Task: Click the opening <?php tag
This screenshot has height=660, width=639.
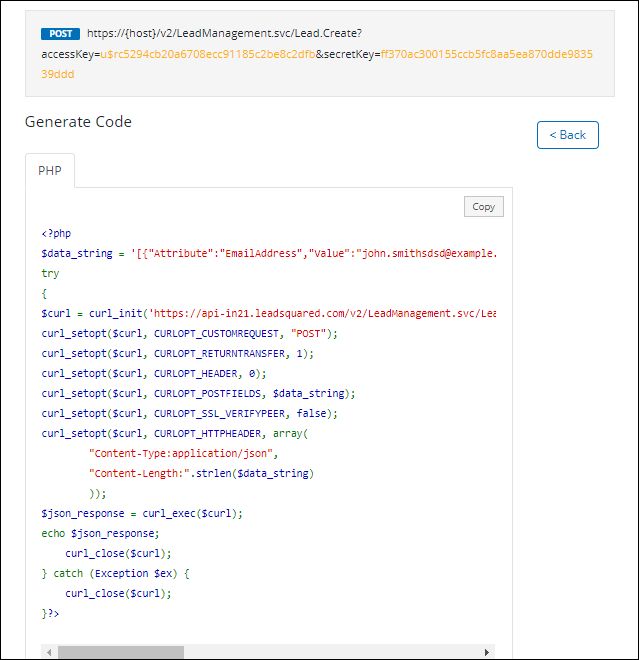Action: [x=56, y=233]
